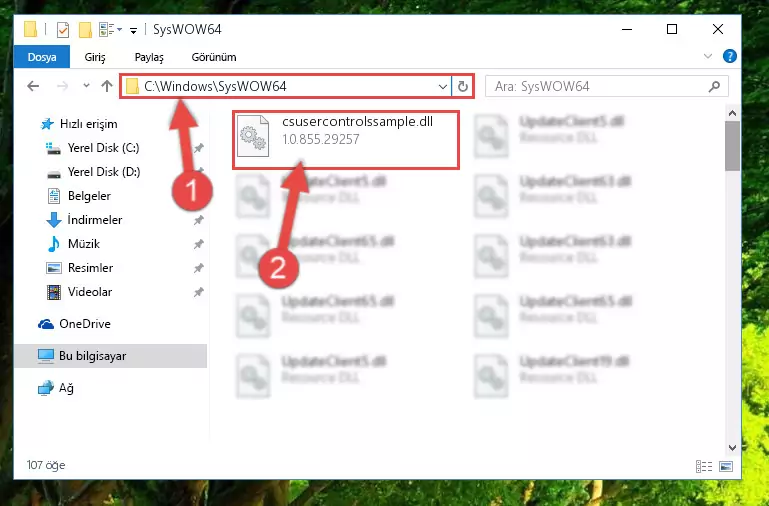Image resolution: width=769 pixels, height=506 pixels.
Task: Expand the ribbon with the chevron
Action: (708, 56)
